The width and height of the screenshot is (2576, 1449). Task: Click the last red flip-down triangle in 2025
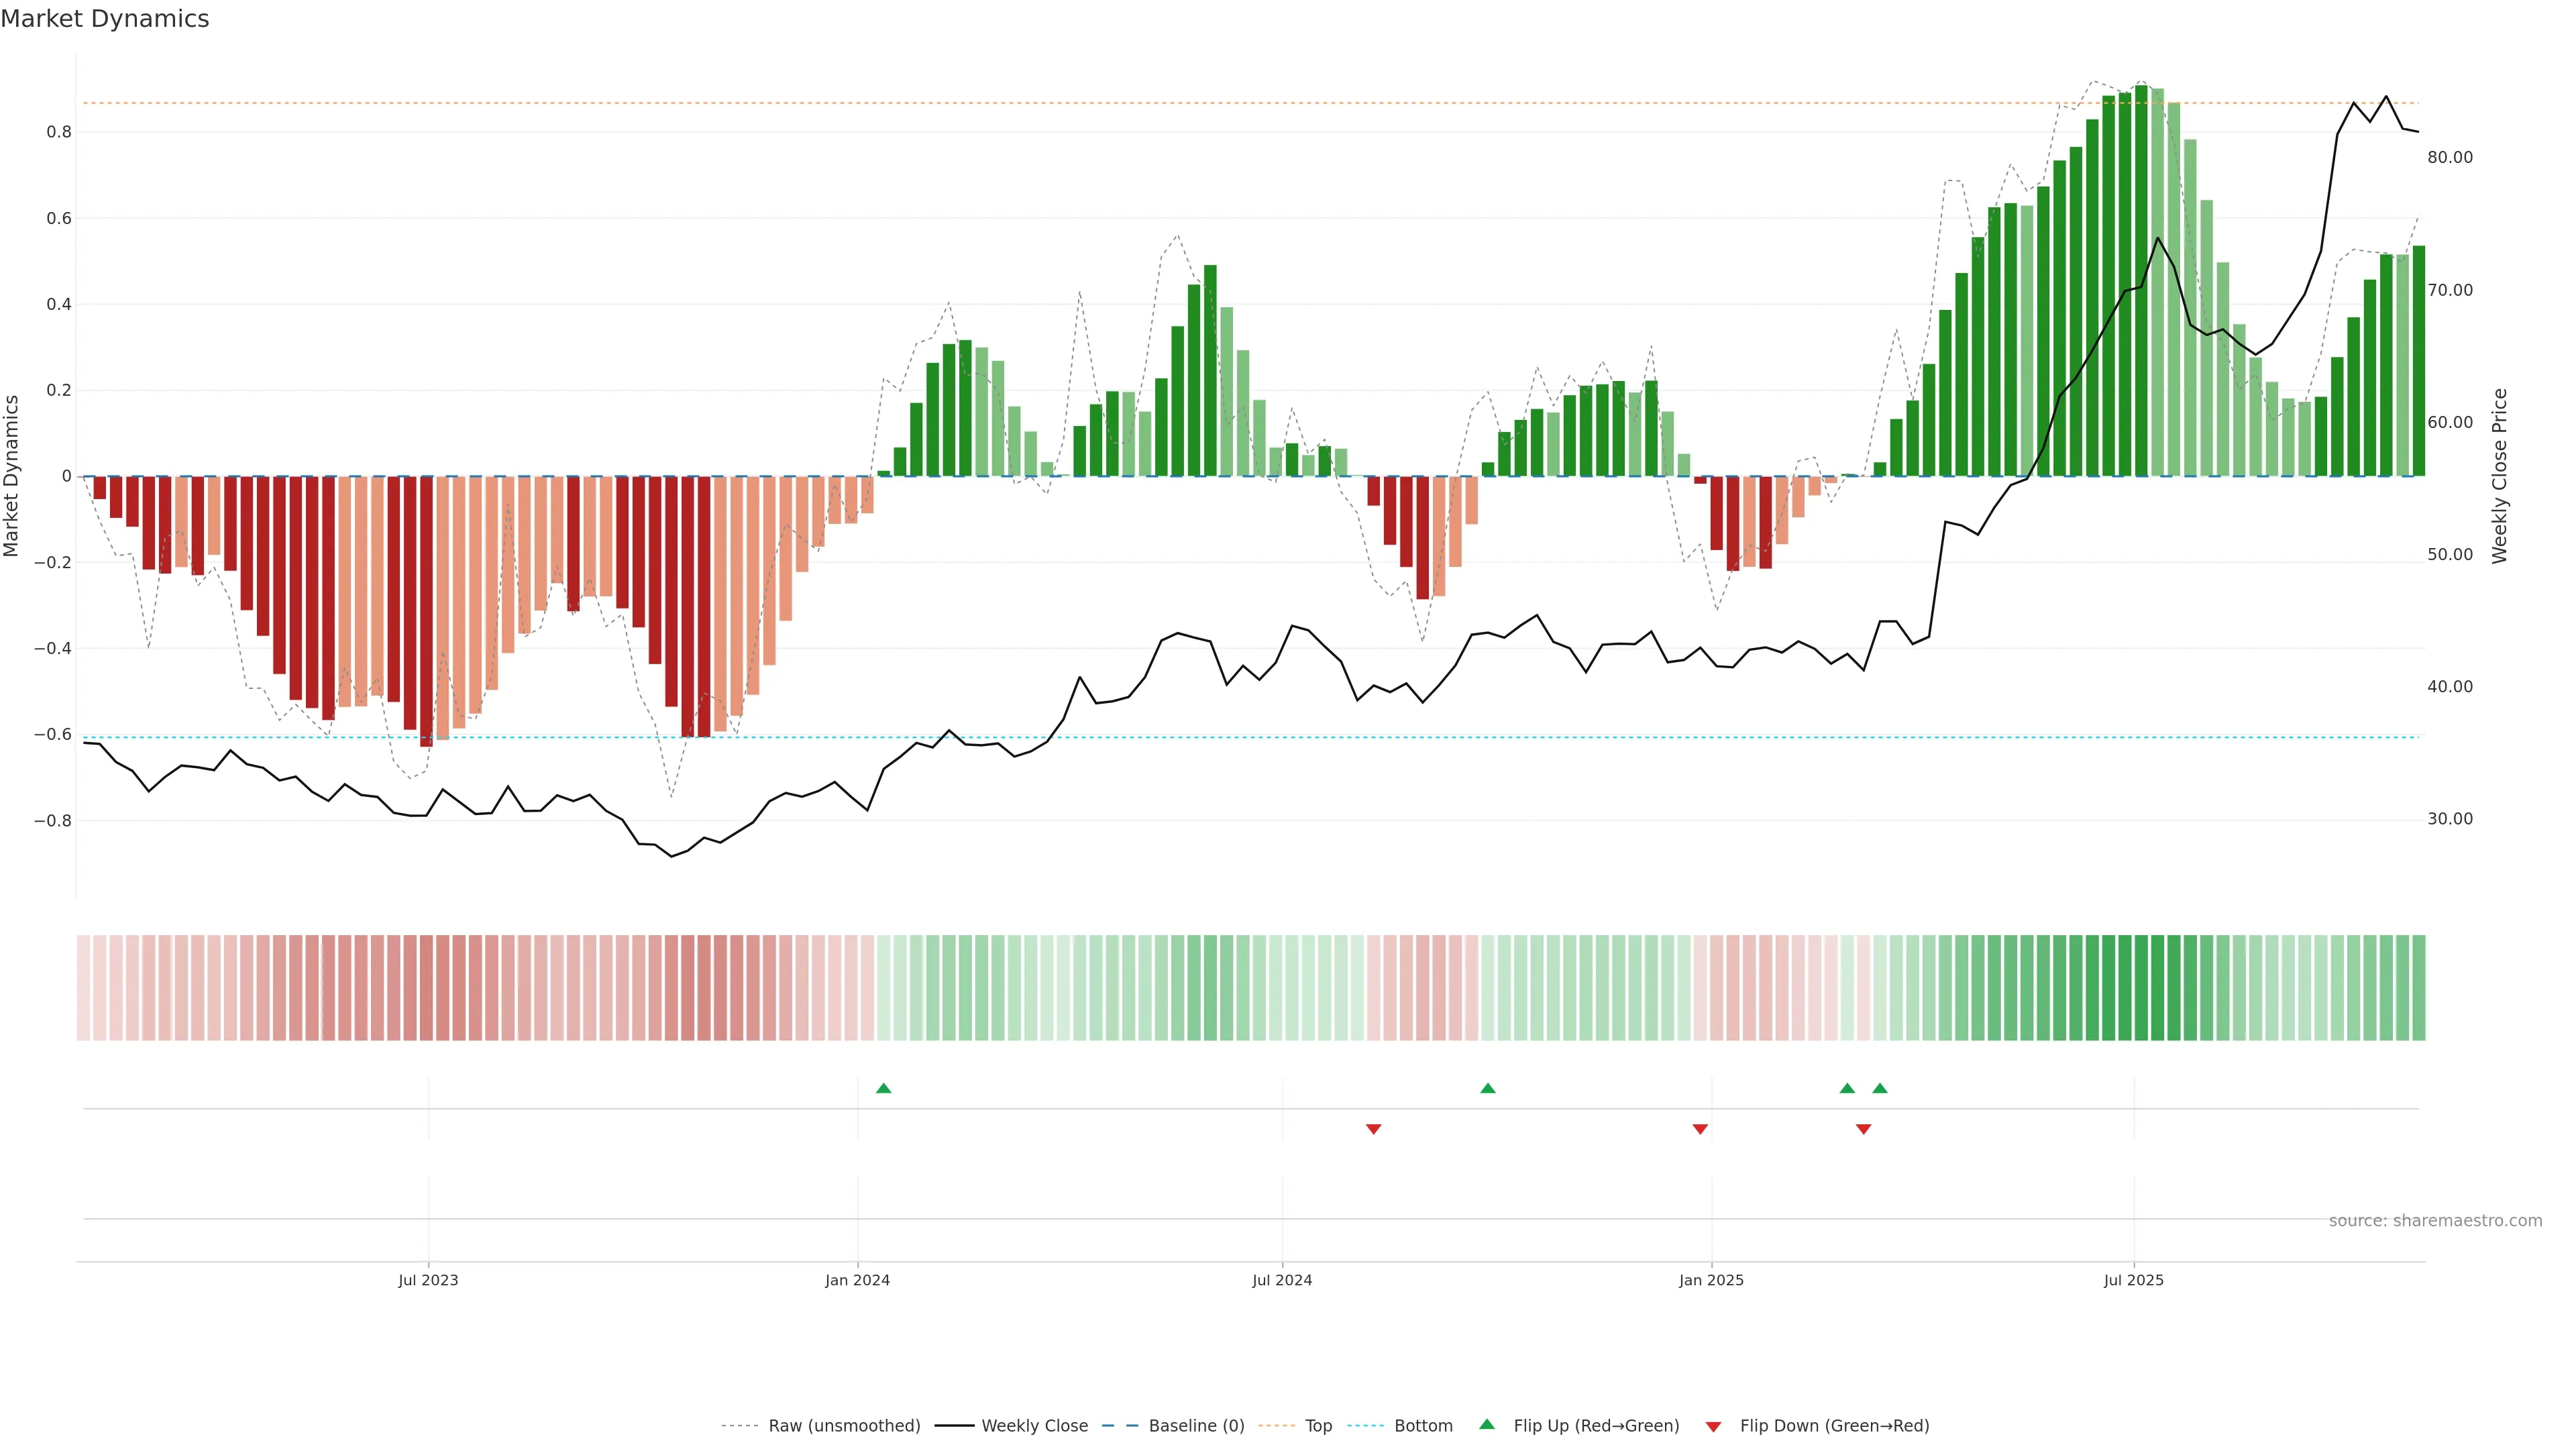pos(1863,1129)
